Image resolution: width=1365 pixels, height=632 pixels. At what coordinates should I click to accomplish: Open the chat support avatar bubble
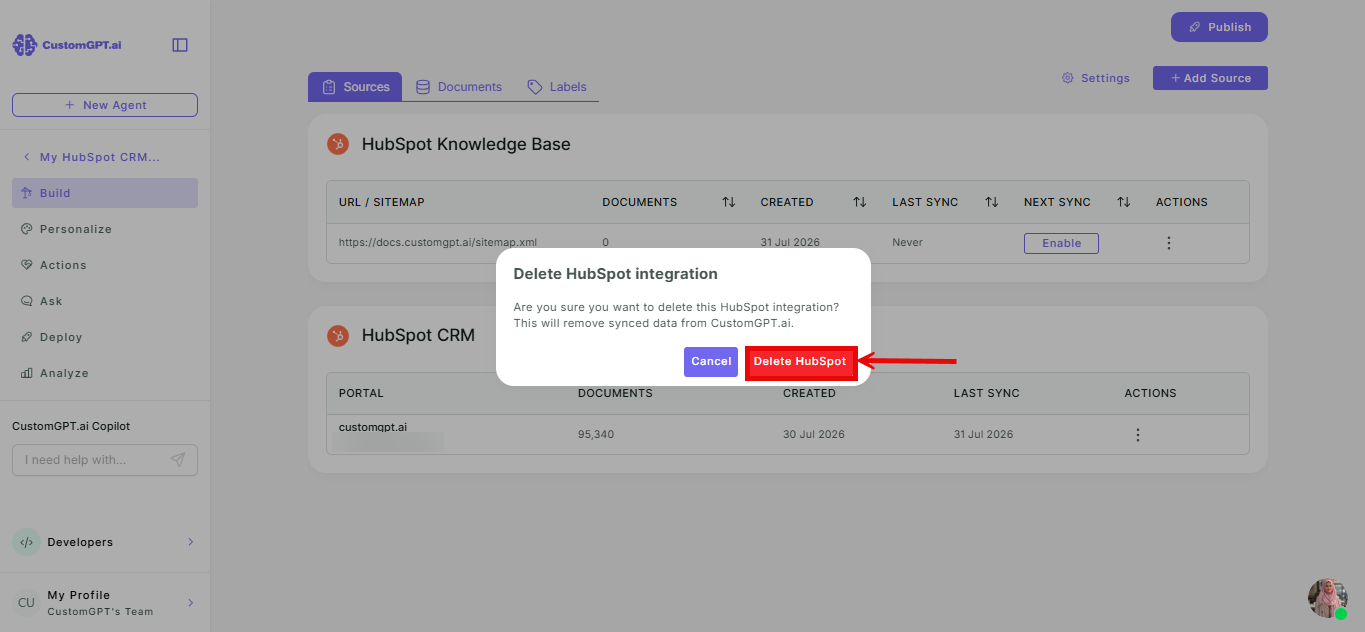(x=1327, y=598)
